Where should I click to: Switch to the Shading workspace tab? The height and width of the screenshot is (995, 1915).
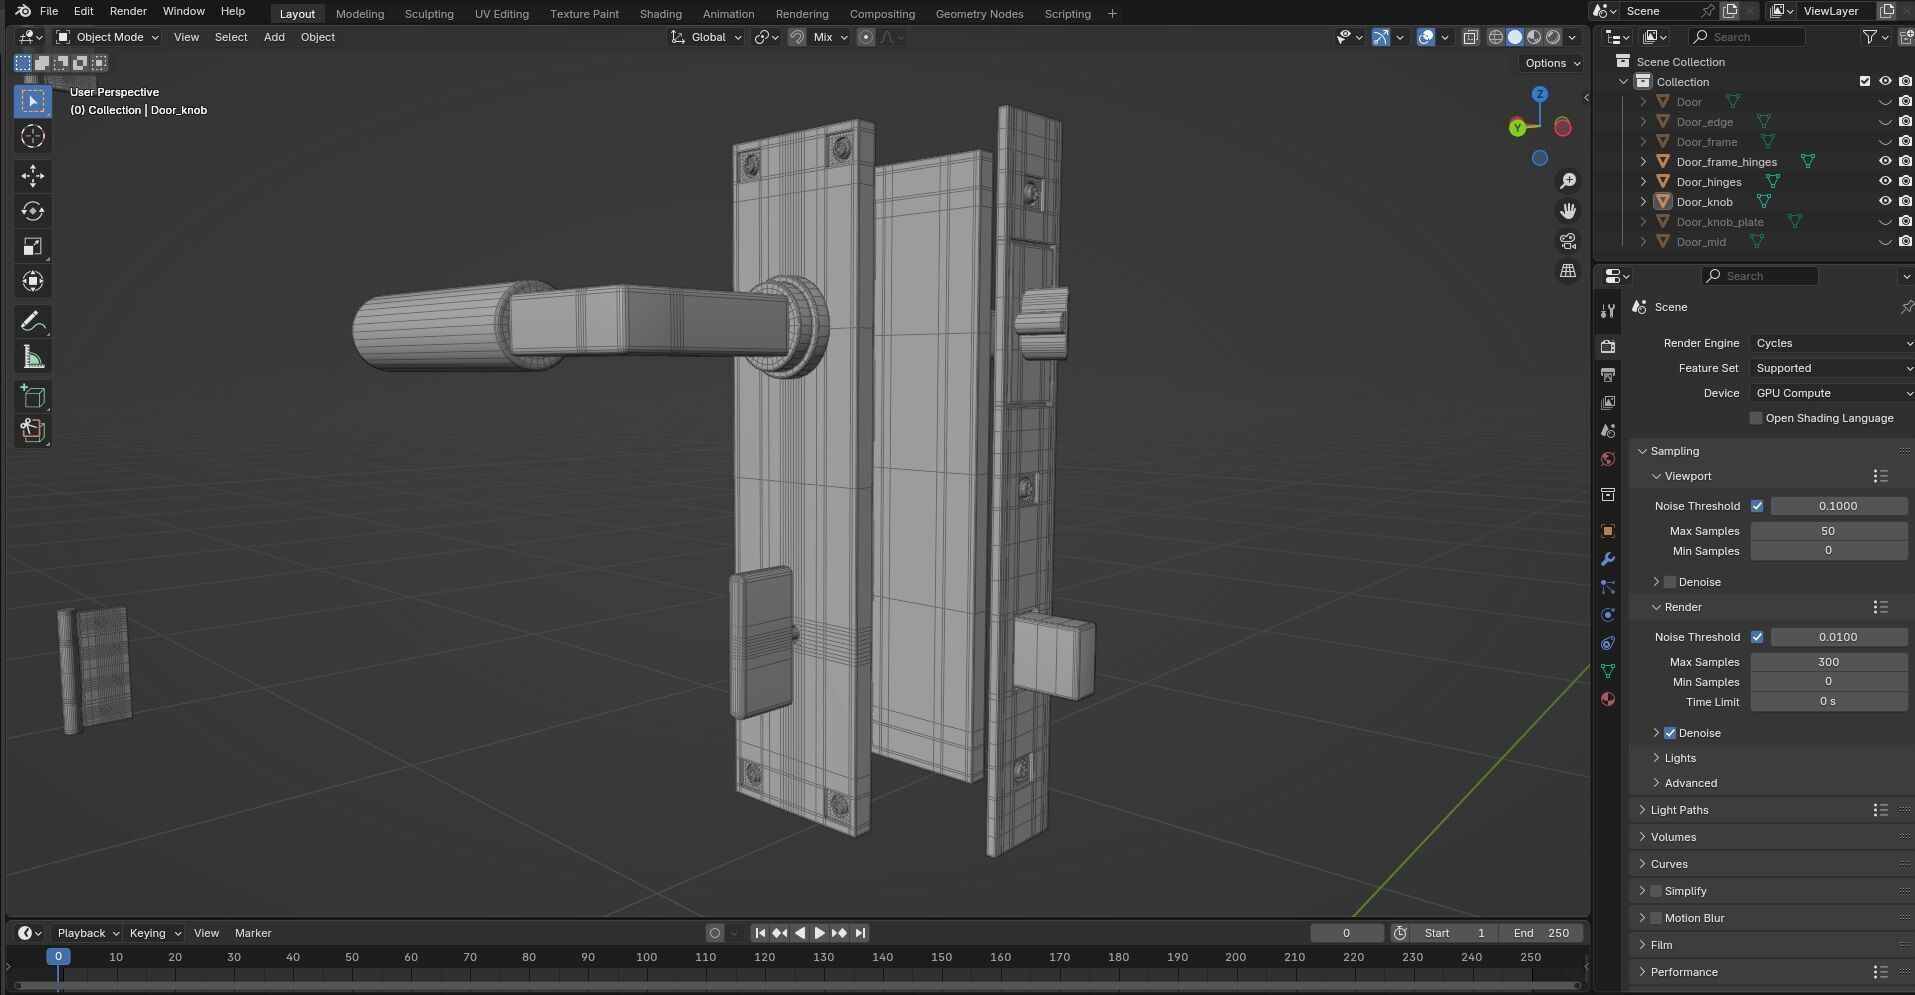[661, 14]
